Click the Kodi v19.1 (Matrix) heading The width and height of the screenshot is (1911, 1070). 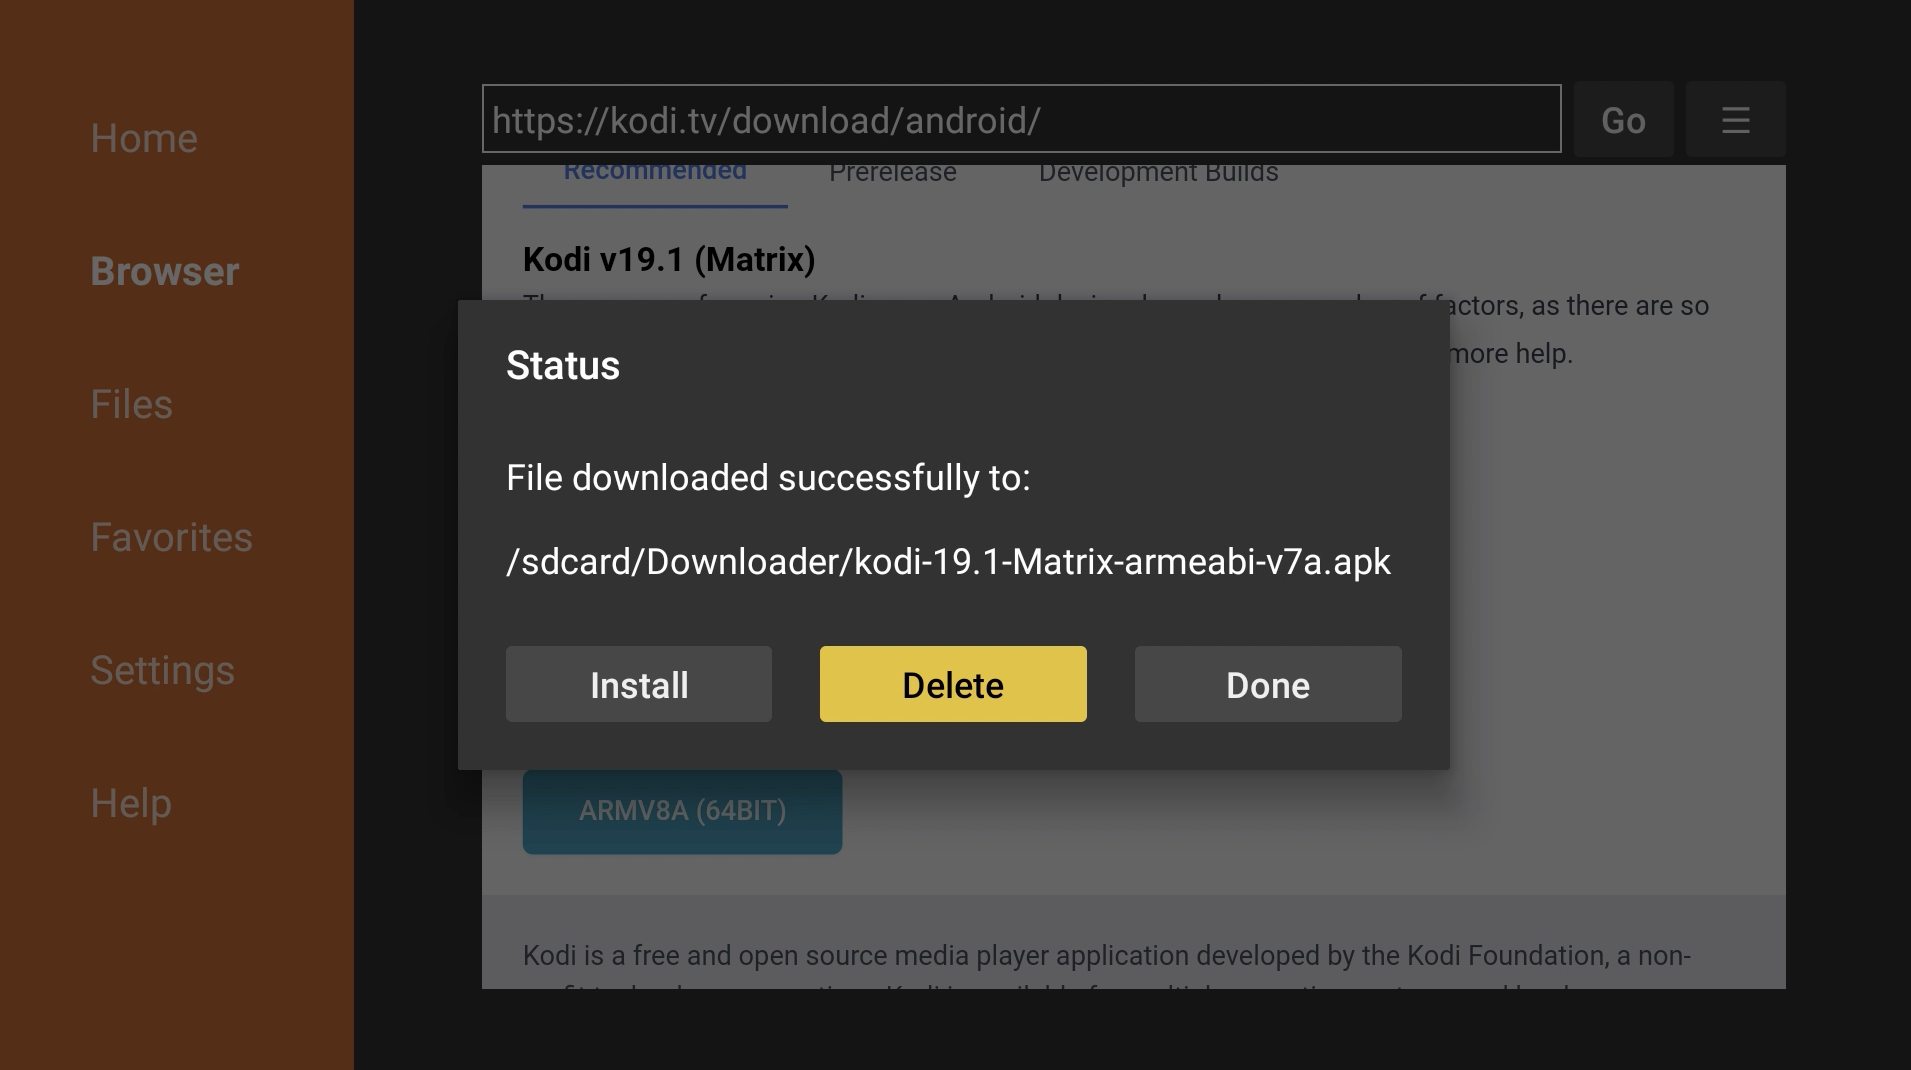coord(669,259)
